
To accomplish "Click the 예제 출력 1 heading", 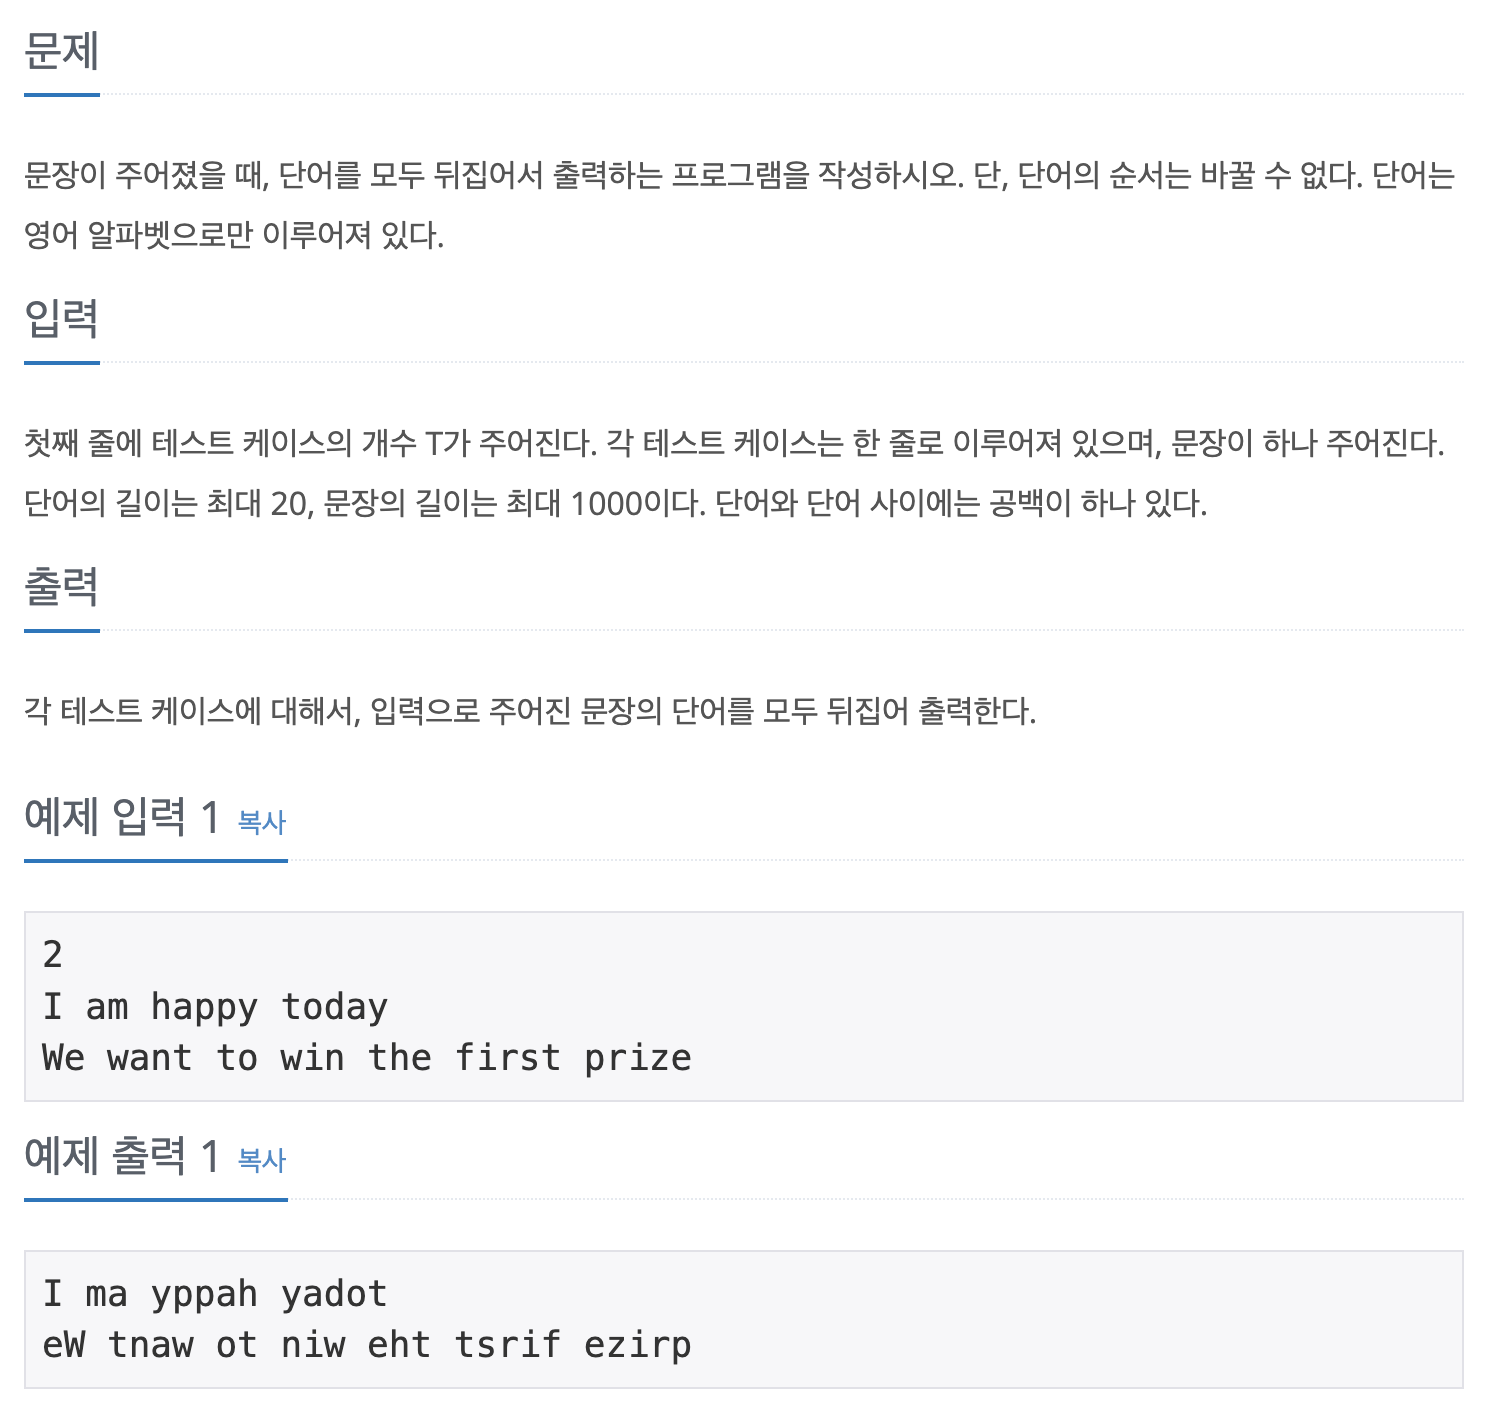I will (122, 1155).
